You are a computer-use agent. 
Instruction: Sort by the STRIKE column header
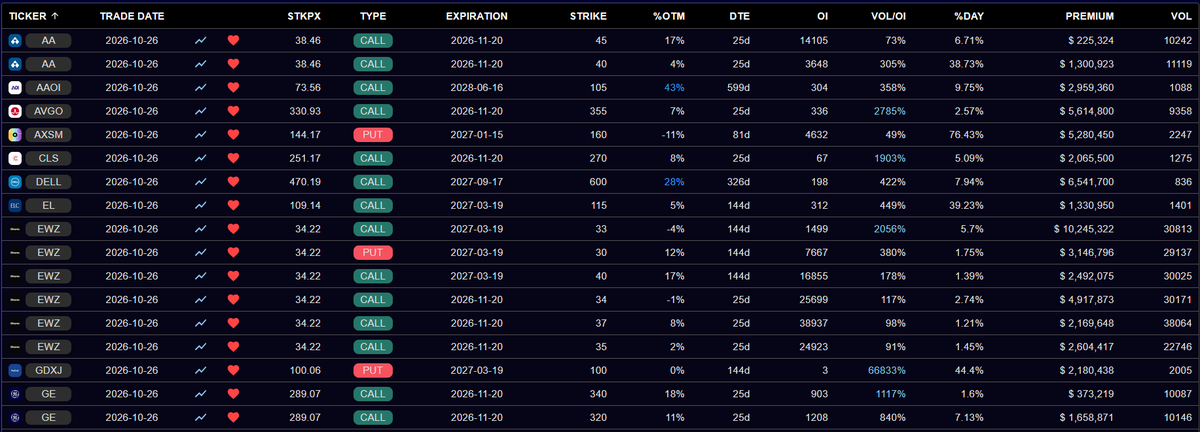pyautogui.click(x=587, y=17)
